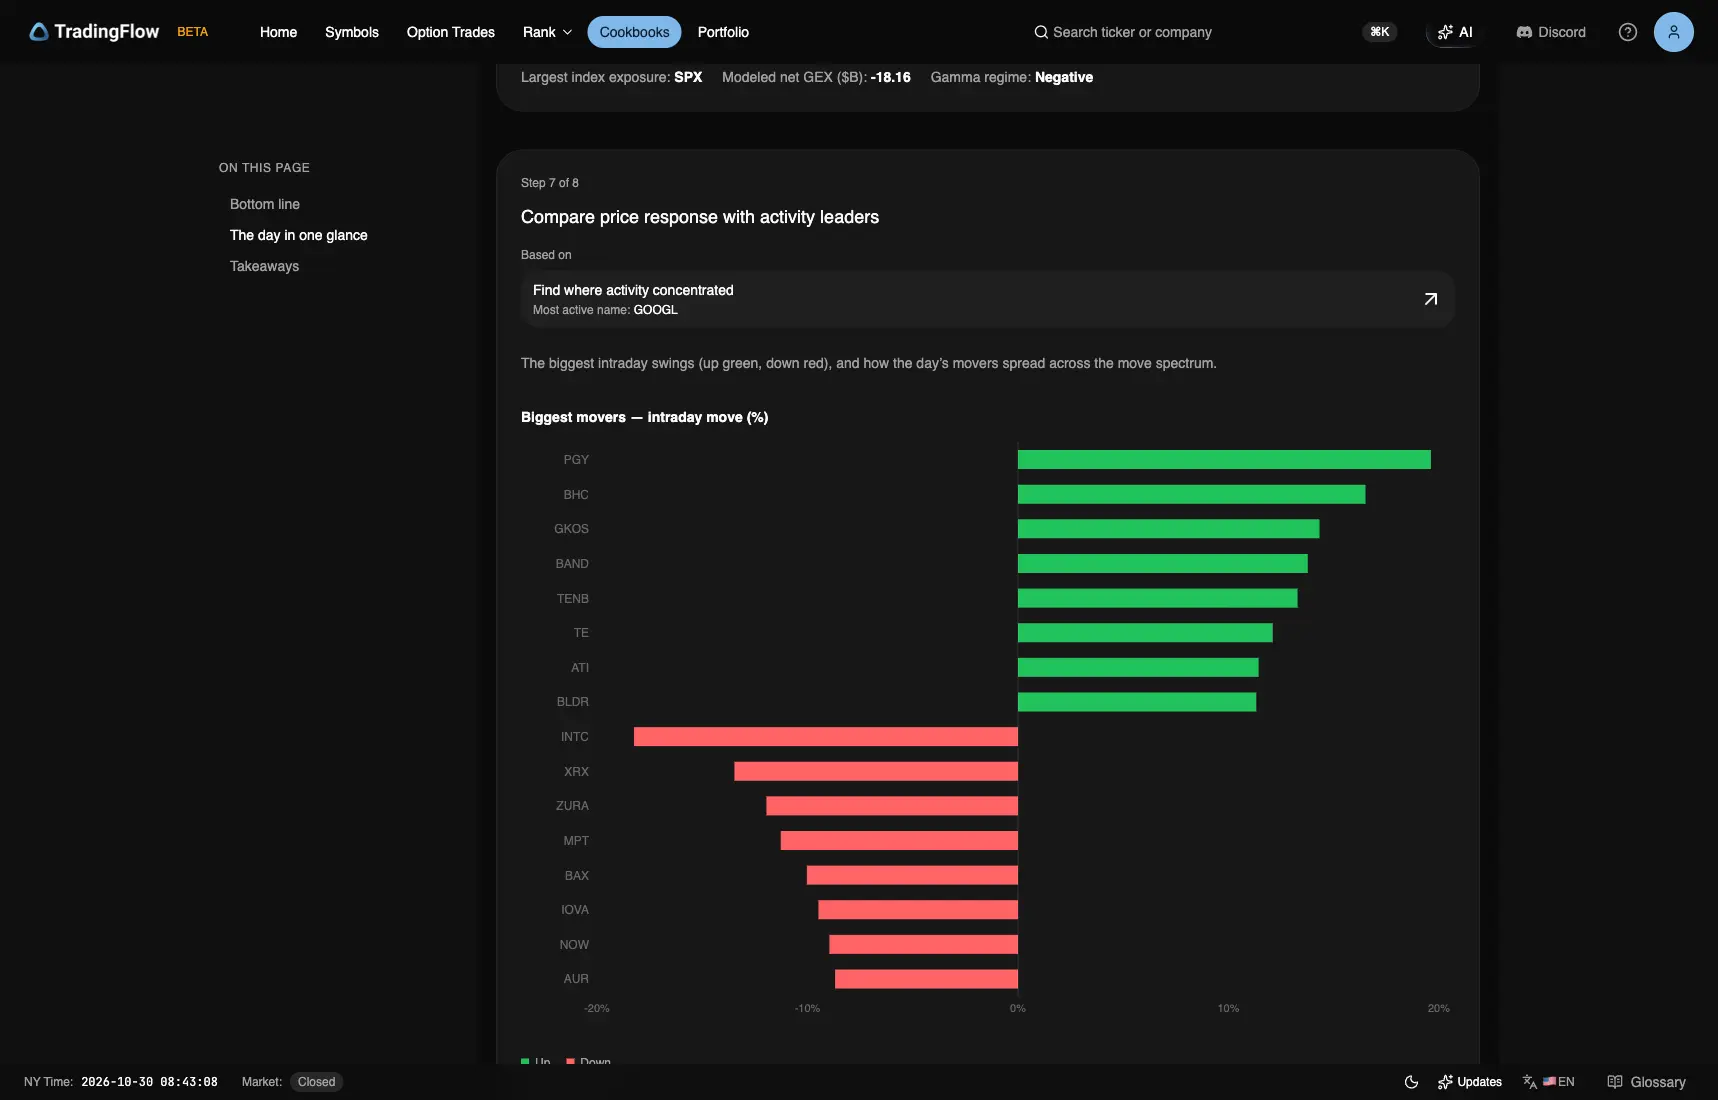The height and width of the screenshot is (1100, 1718).
Task: Open the help question mark icon
Action: click(1628, 32)
